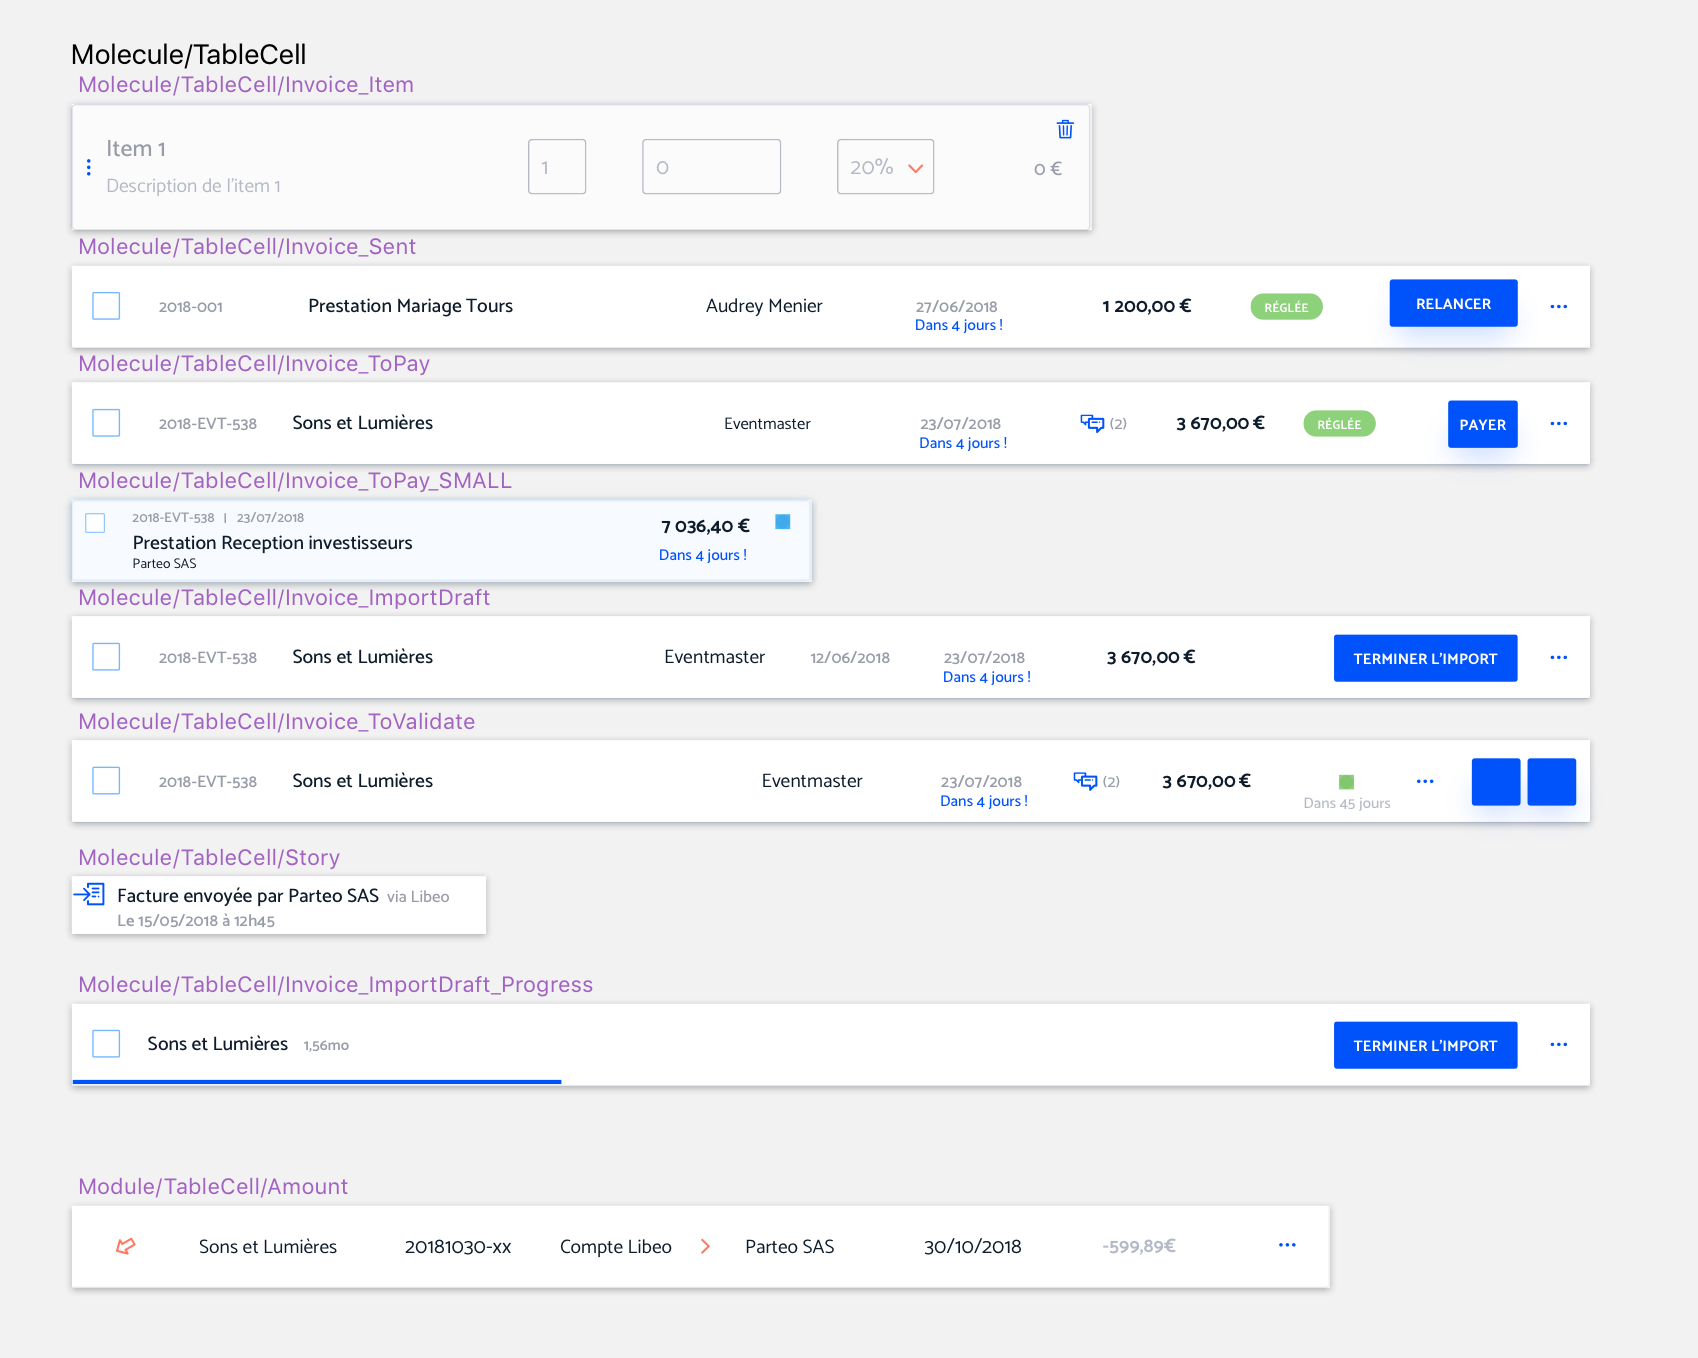Open the 20% VAT dropdown
Viewport: 1698px width, 1358px height.
tap(885, 167)
